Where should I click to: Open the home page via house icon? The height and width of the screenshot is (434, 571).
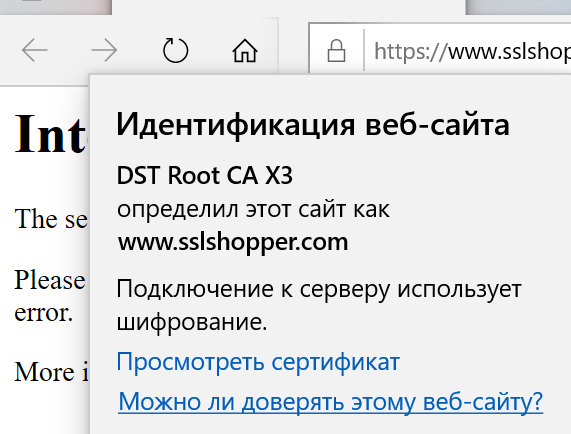tap(245, 50)
